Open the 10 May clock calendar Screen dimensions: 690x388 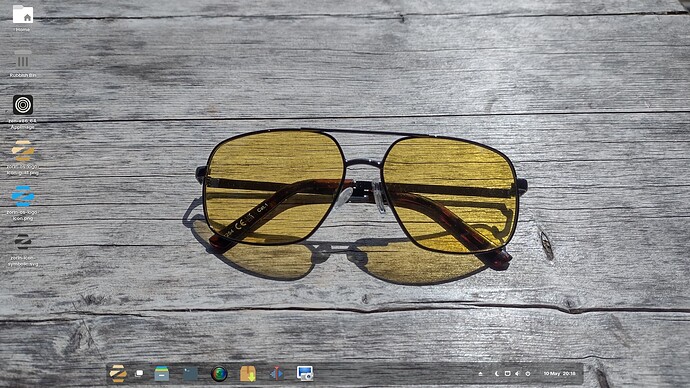[x=559, y=373]
